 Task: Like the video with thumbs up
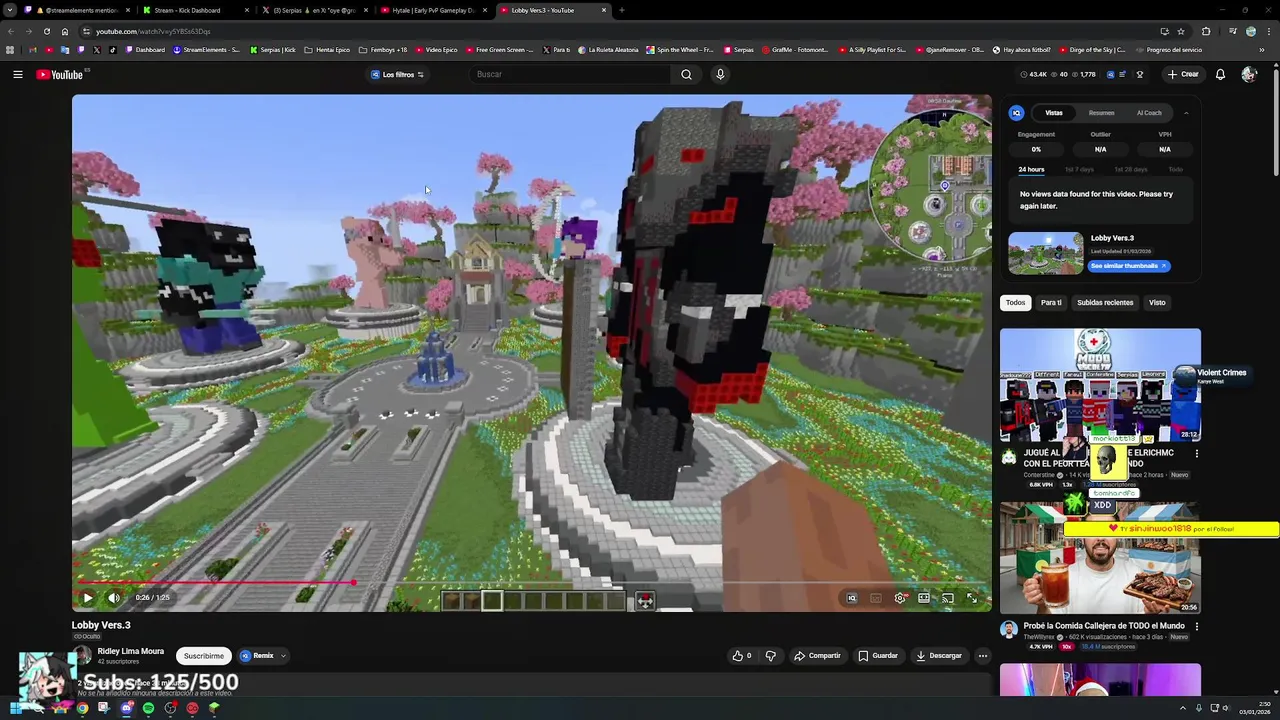[741, 656]
